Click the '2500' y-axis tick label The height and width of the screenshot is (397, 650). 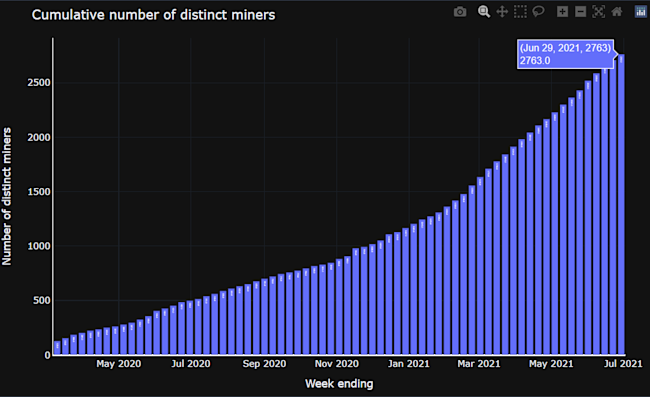click(39, 83)
